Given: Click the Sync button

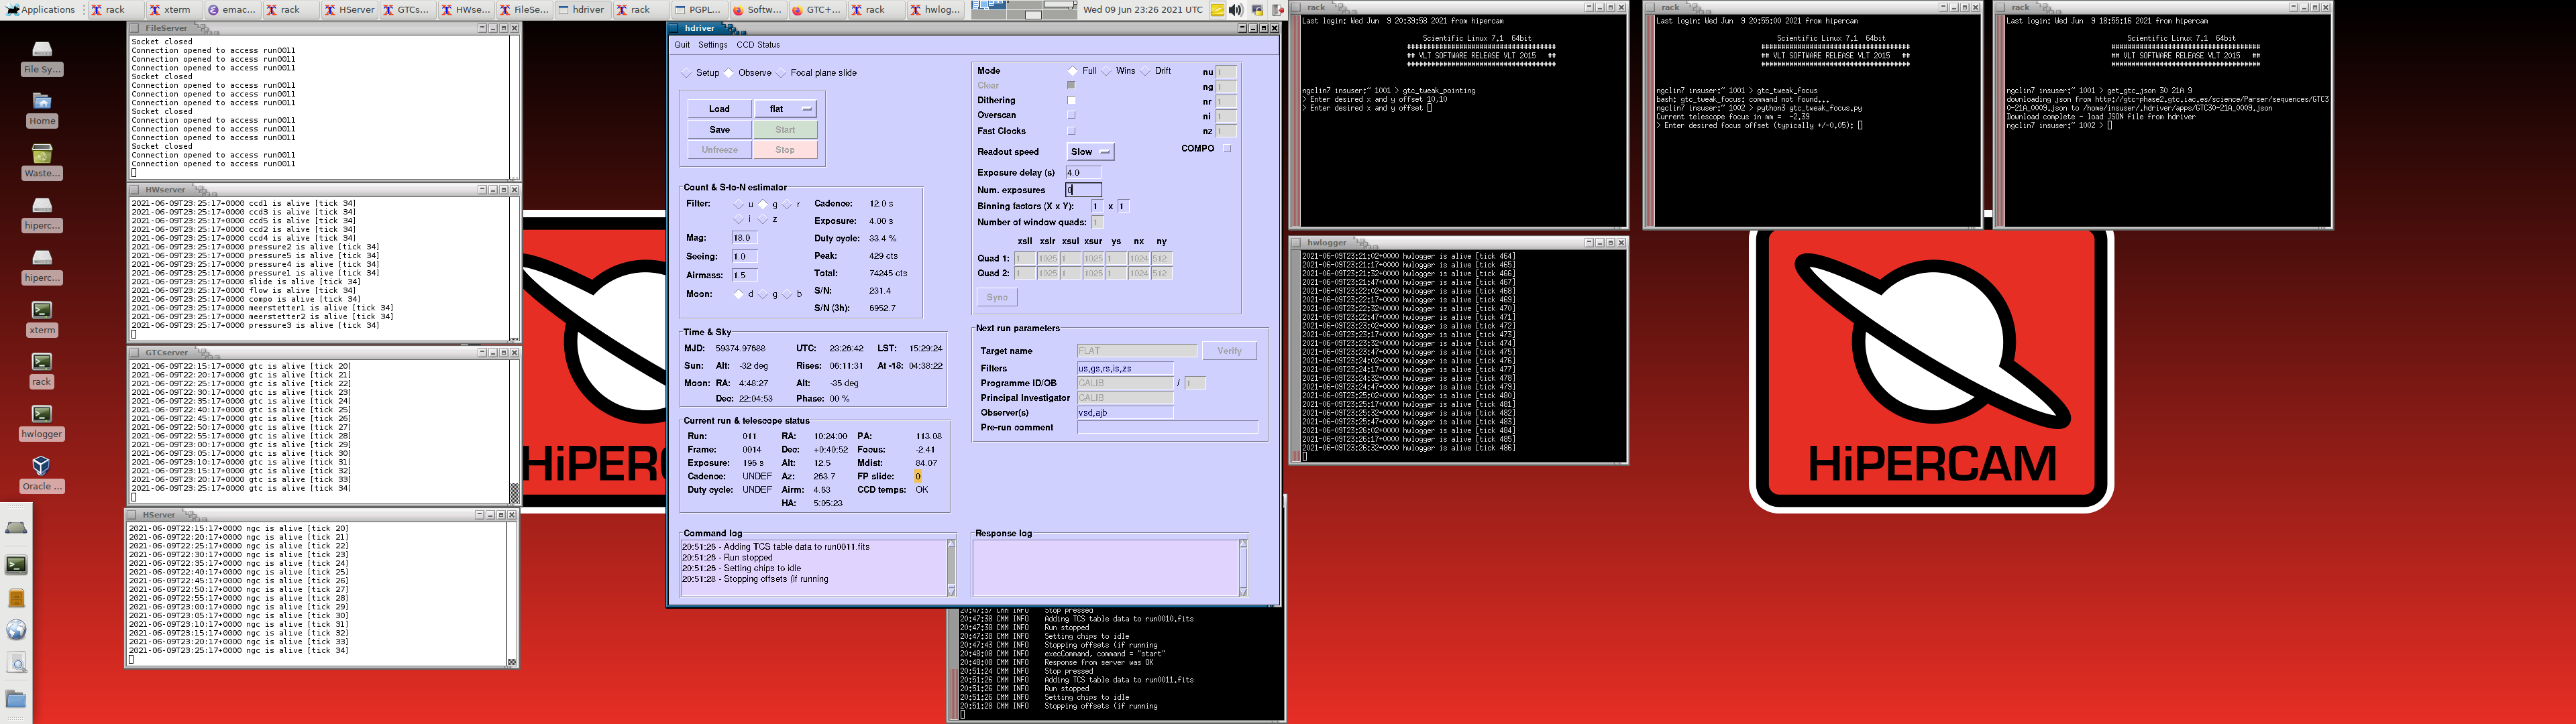Looking at the screenshot, I should (997, 297).
